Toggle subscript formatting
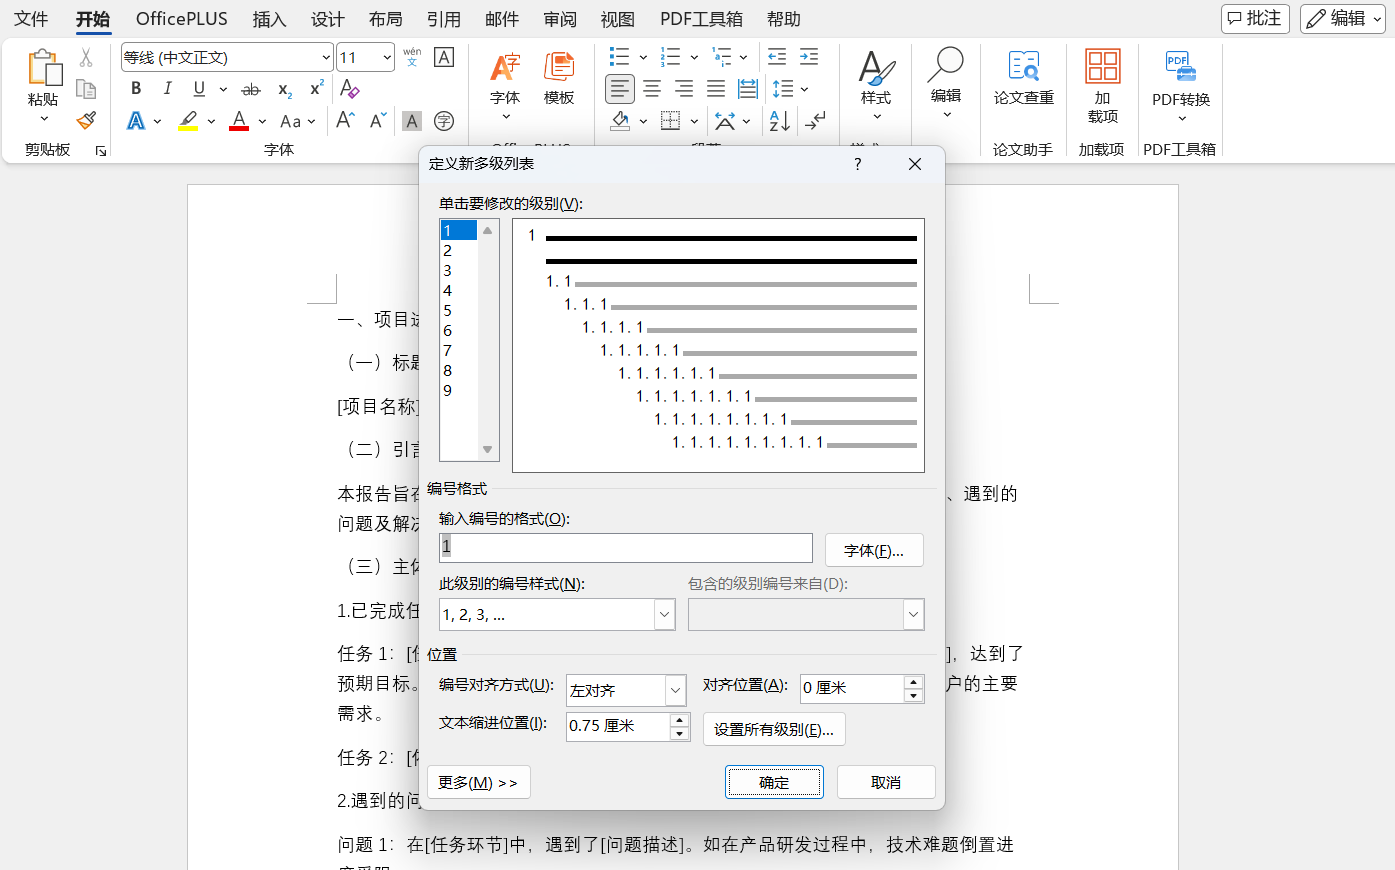This screenshot has width=1395, height=870. click(x=285, y=89)
